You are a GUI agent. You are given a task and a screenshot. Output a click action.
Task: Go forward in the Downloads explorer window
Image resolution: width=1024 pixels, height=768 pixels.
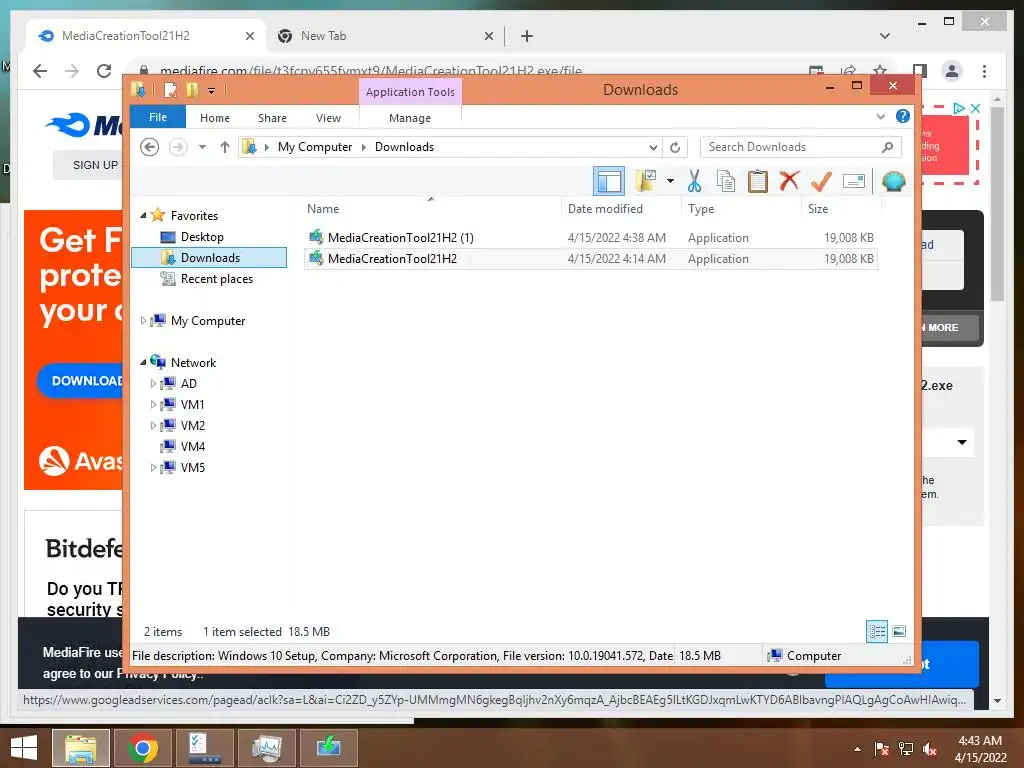(x=178, y=147)
